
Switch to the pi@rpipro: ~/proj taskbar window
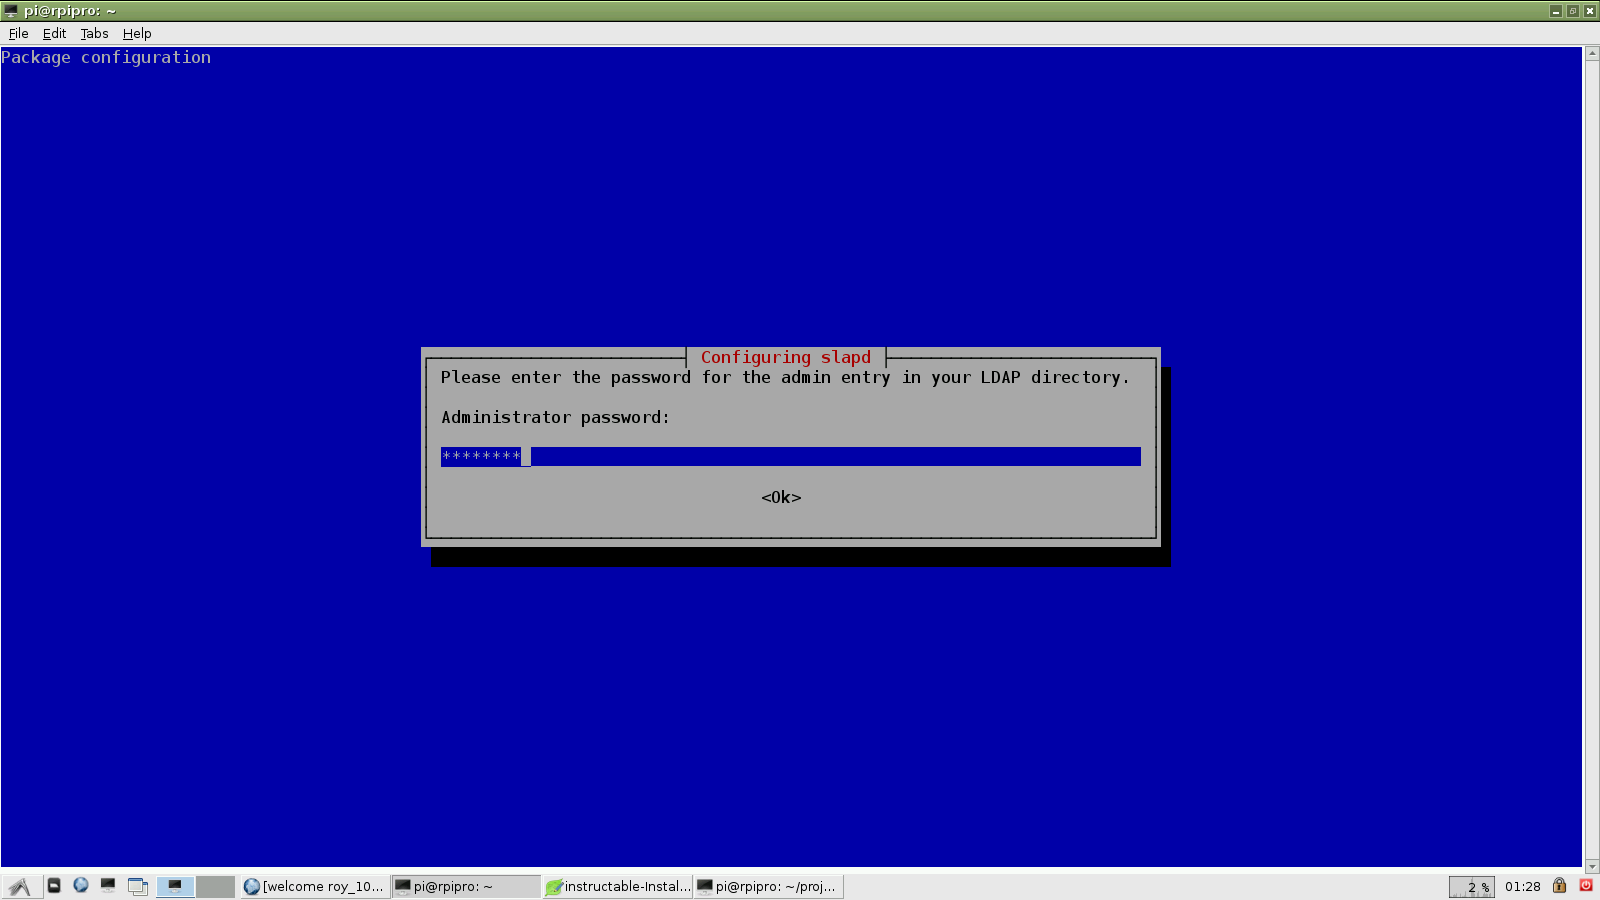[x=768, y=886]
